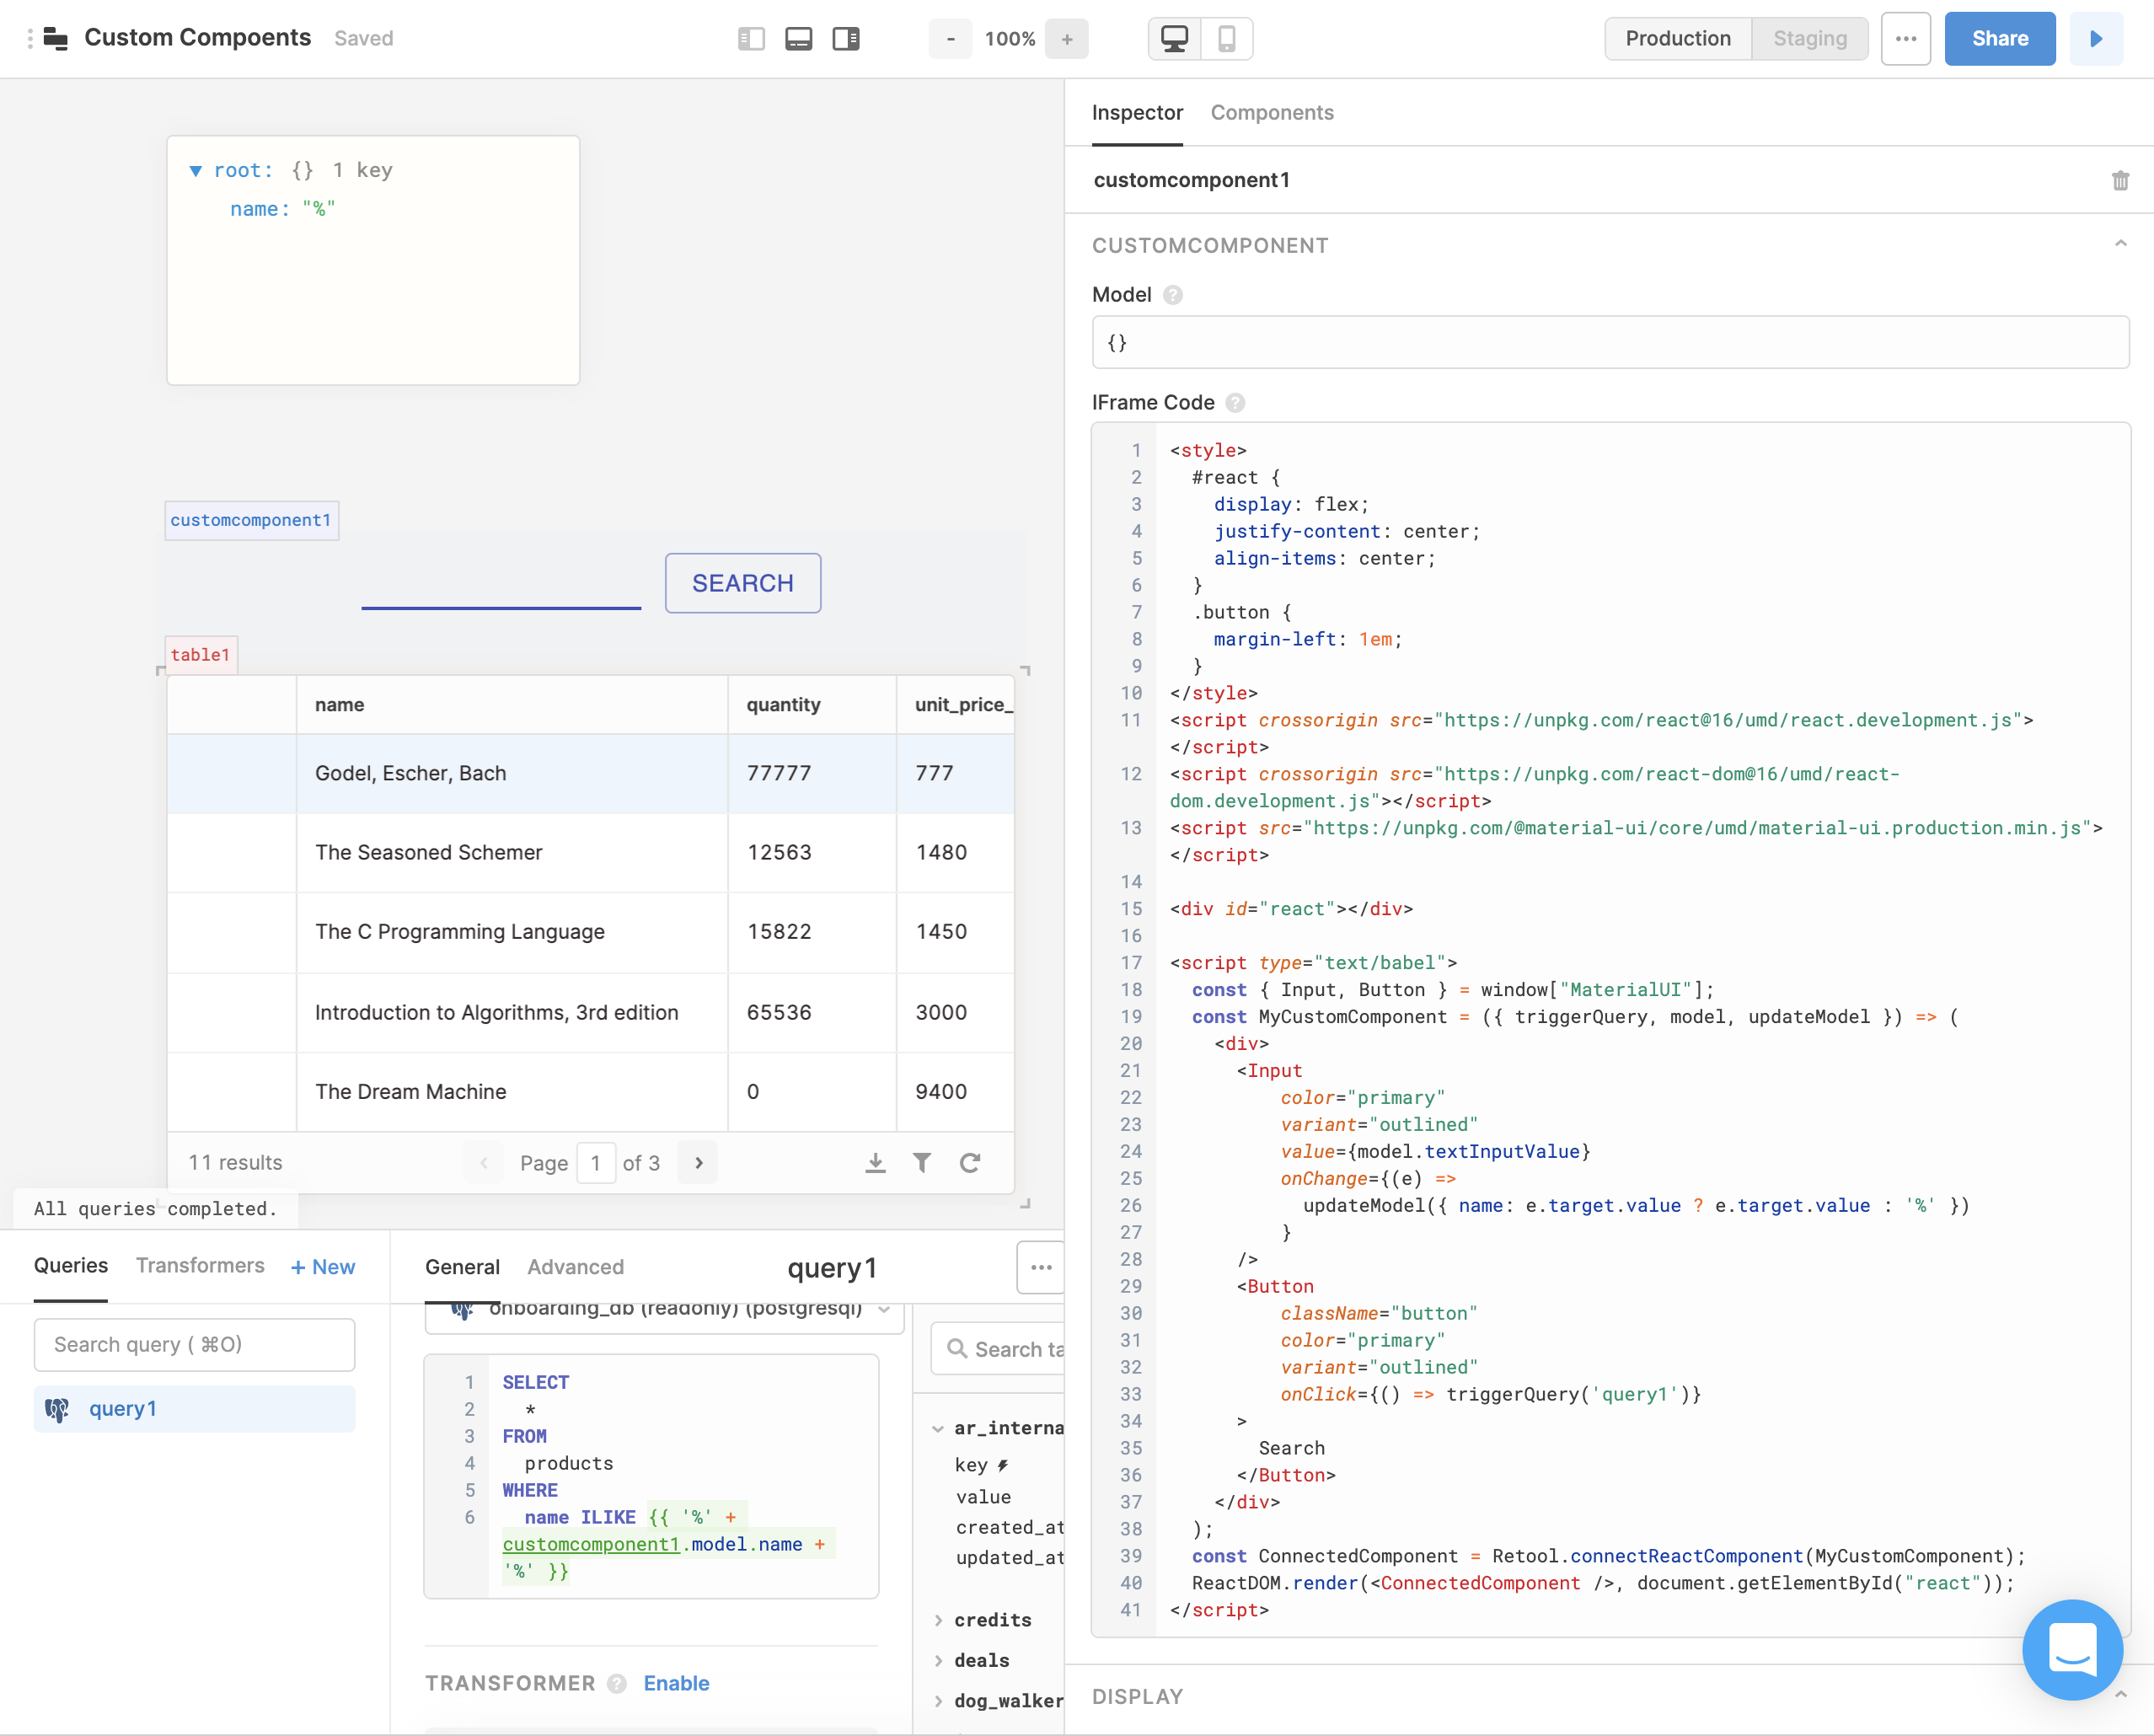Open the app folder icon beside the title

(x=57, y=39)
